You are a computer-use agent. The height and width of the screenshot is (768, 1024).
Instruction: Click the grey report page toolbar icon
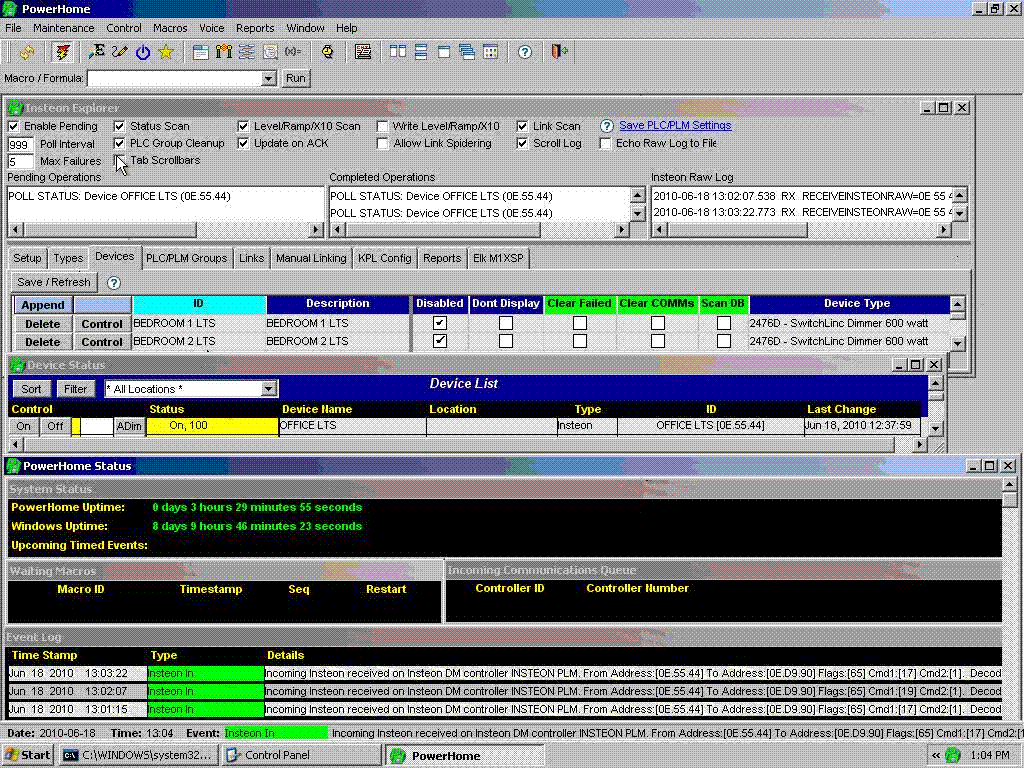pos(270,52)
